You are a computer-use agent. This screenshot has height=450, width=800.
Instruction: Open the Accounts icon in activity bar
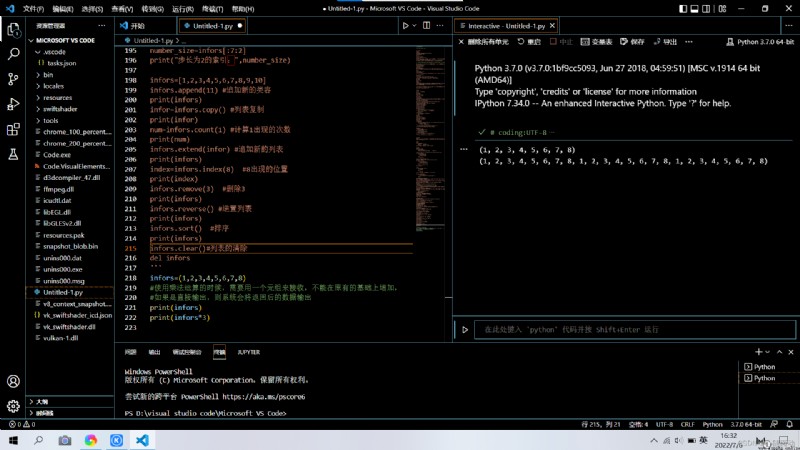pos(13,381)
